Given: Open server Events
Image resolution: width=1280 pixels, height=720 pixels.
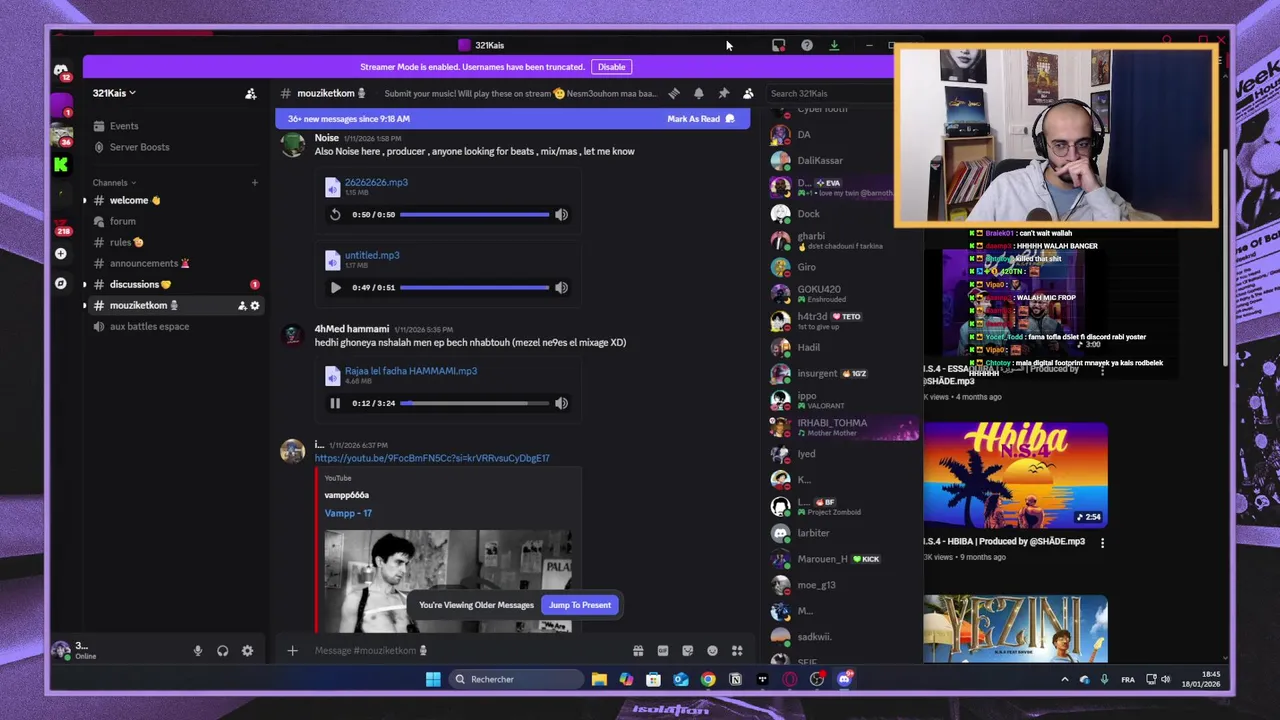Looking at the screenshot, I should [x=175, y=126].
